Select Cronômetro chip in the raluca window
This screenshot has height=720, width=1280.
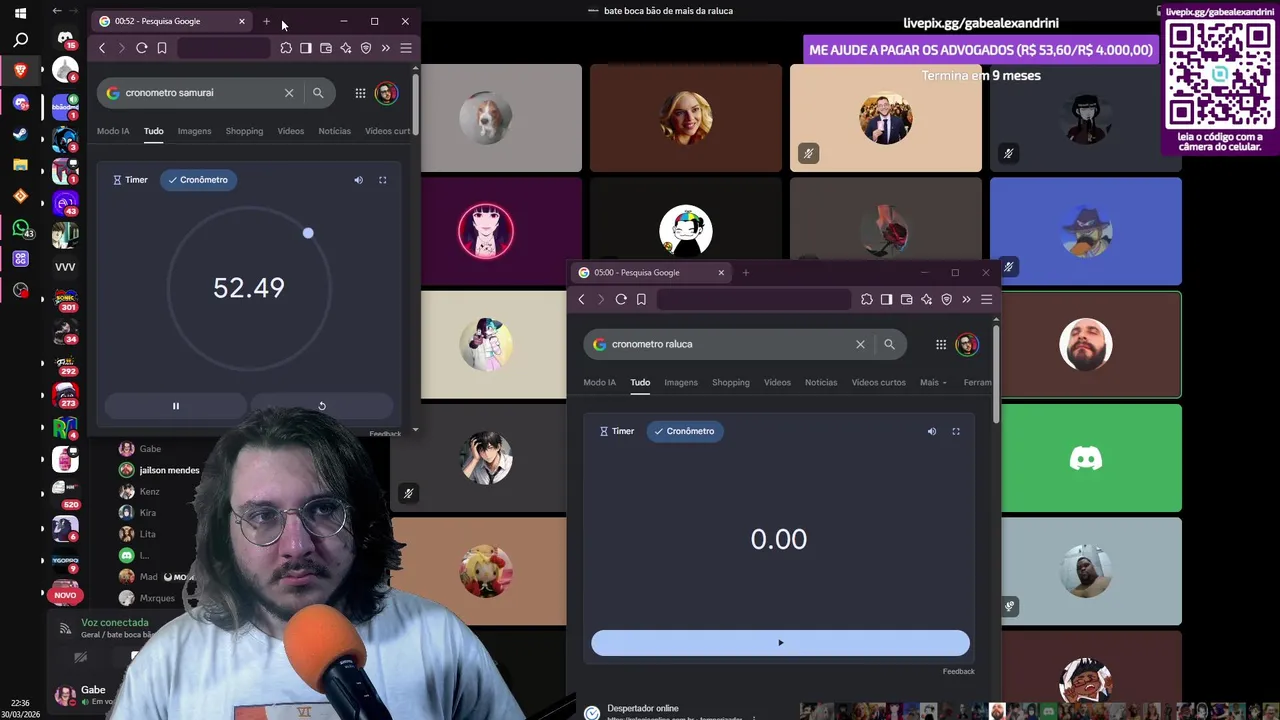point(685,431)
